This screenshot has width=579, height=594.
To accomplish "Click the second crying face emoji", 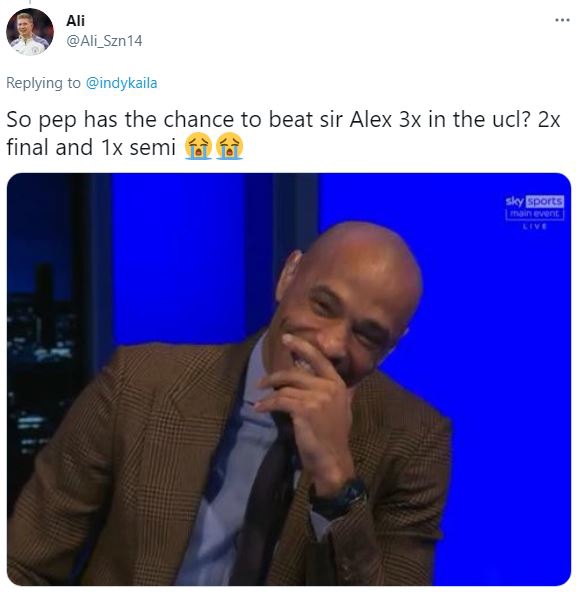I will point(229,146).
